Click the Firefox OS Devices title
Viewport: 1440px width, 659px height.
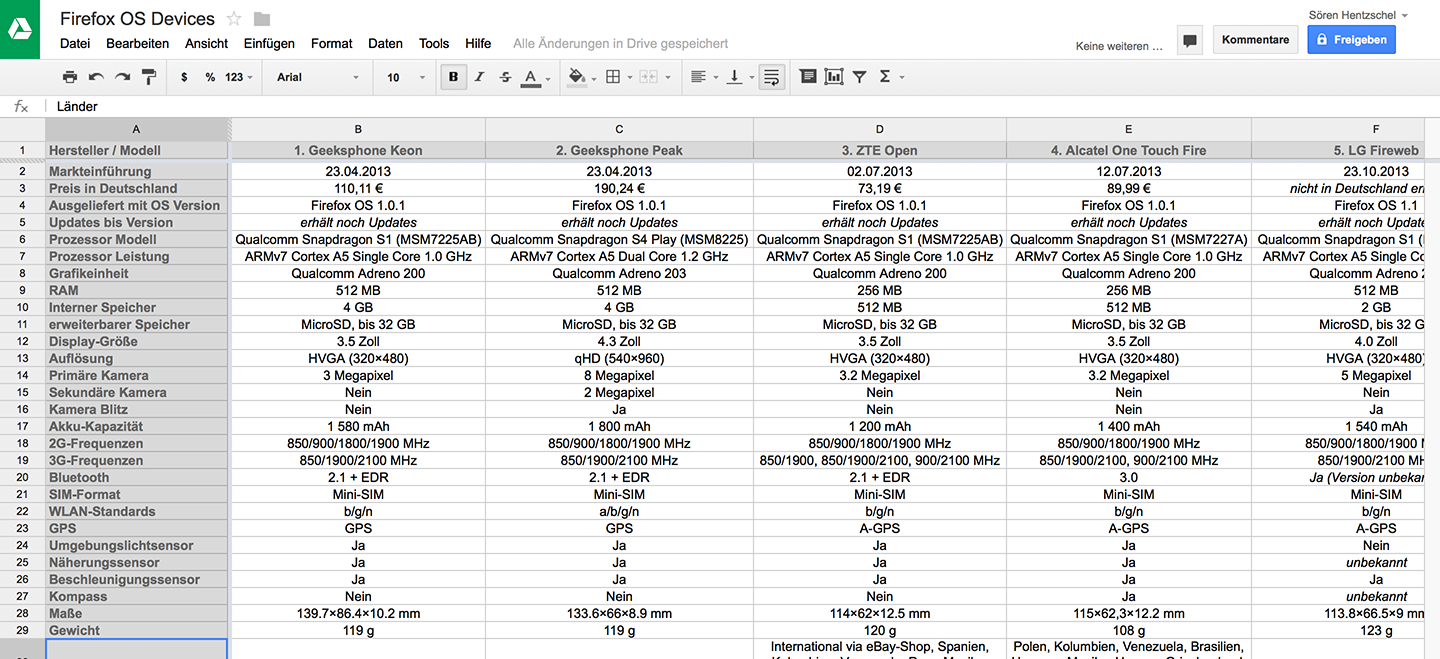point(137,19)
